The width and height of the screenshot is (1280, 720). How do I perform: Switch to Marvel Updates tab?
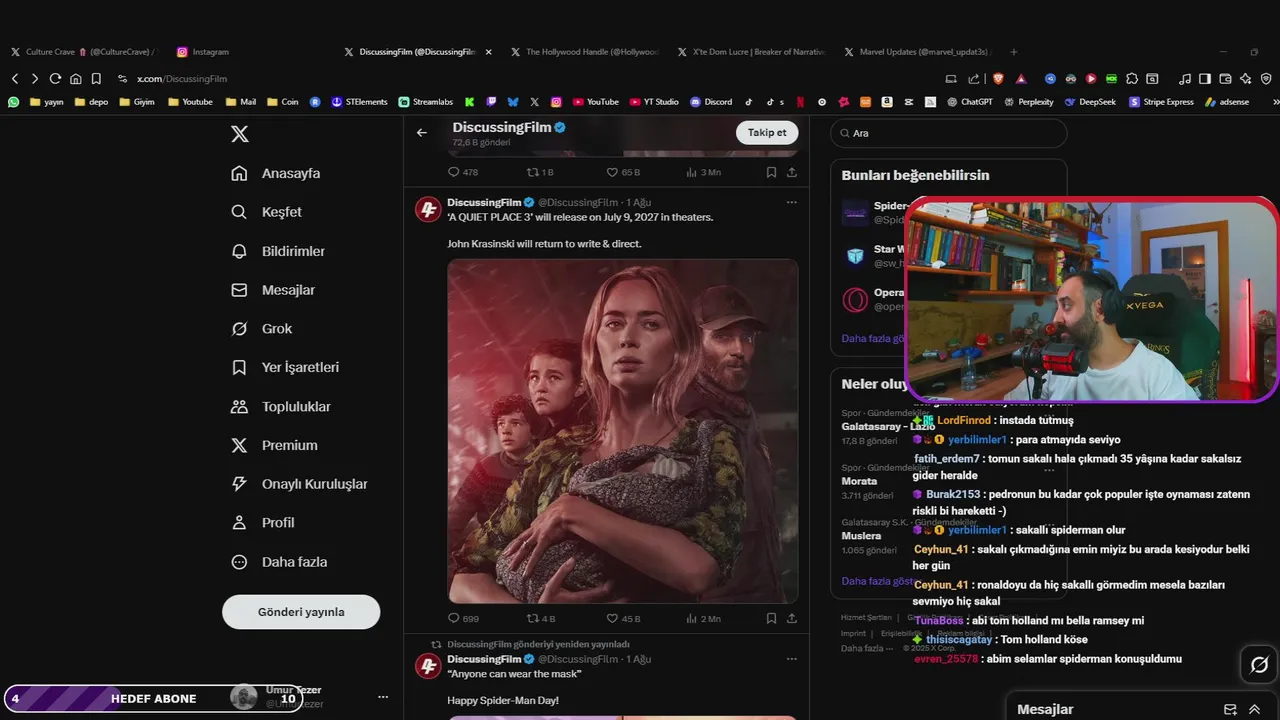[918, 52]
